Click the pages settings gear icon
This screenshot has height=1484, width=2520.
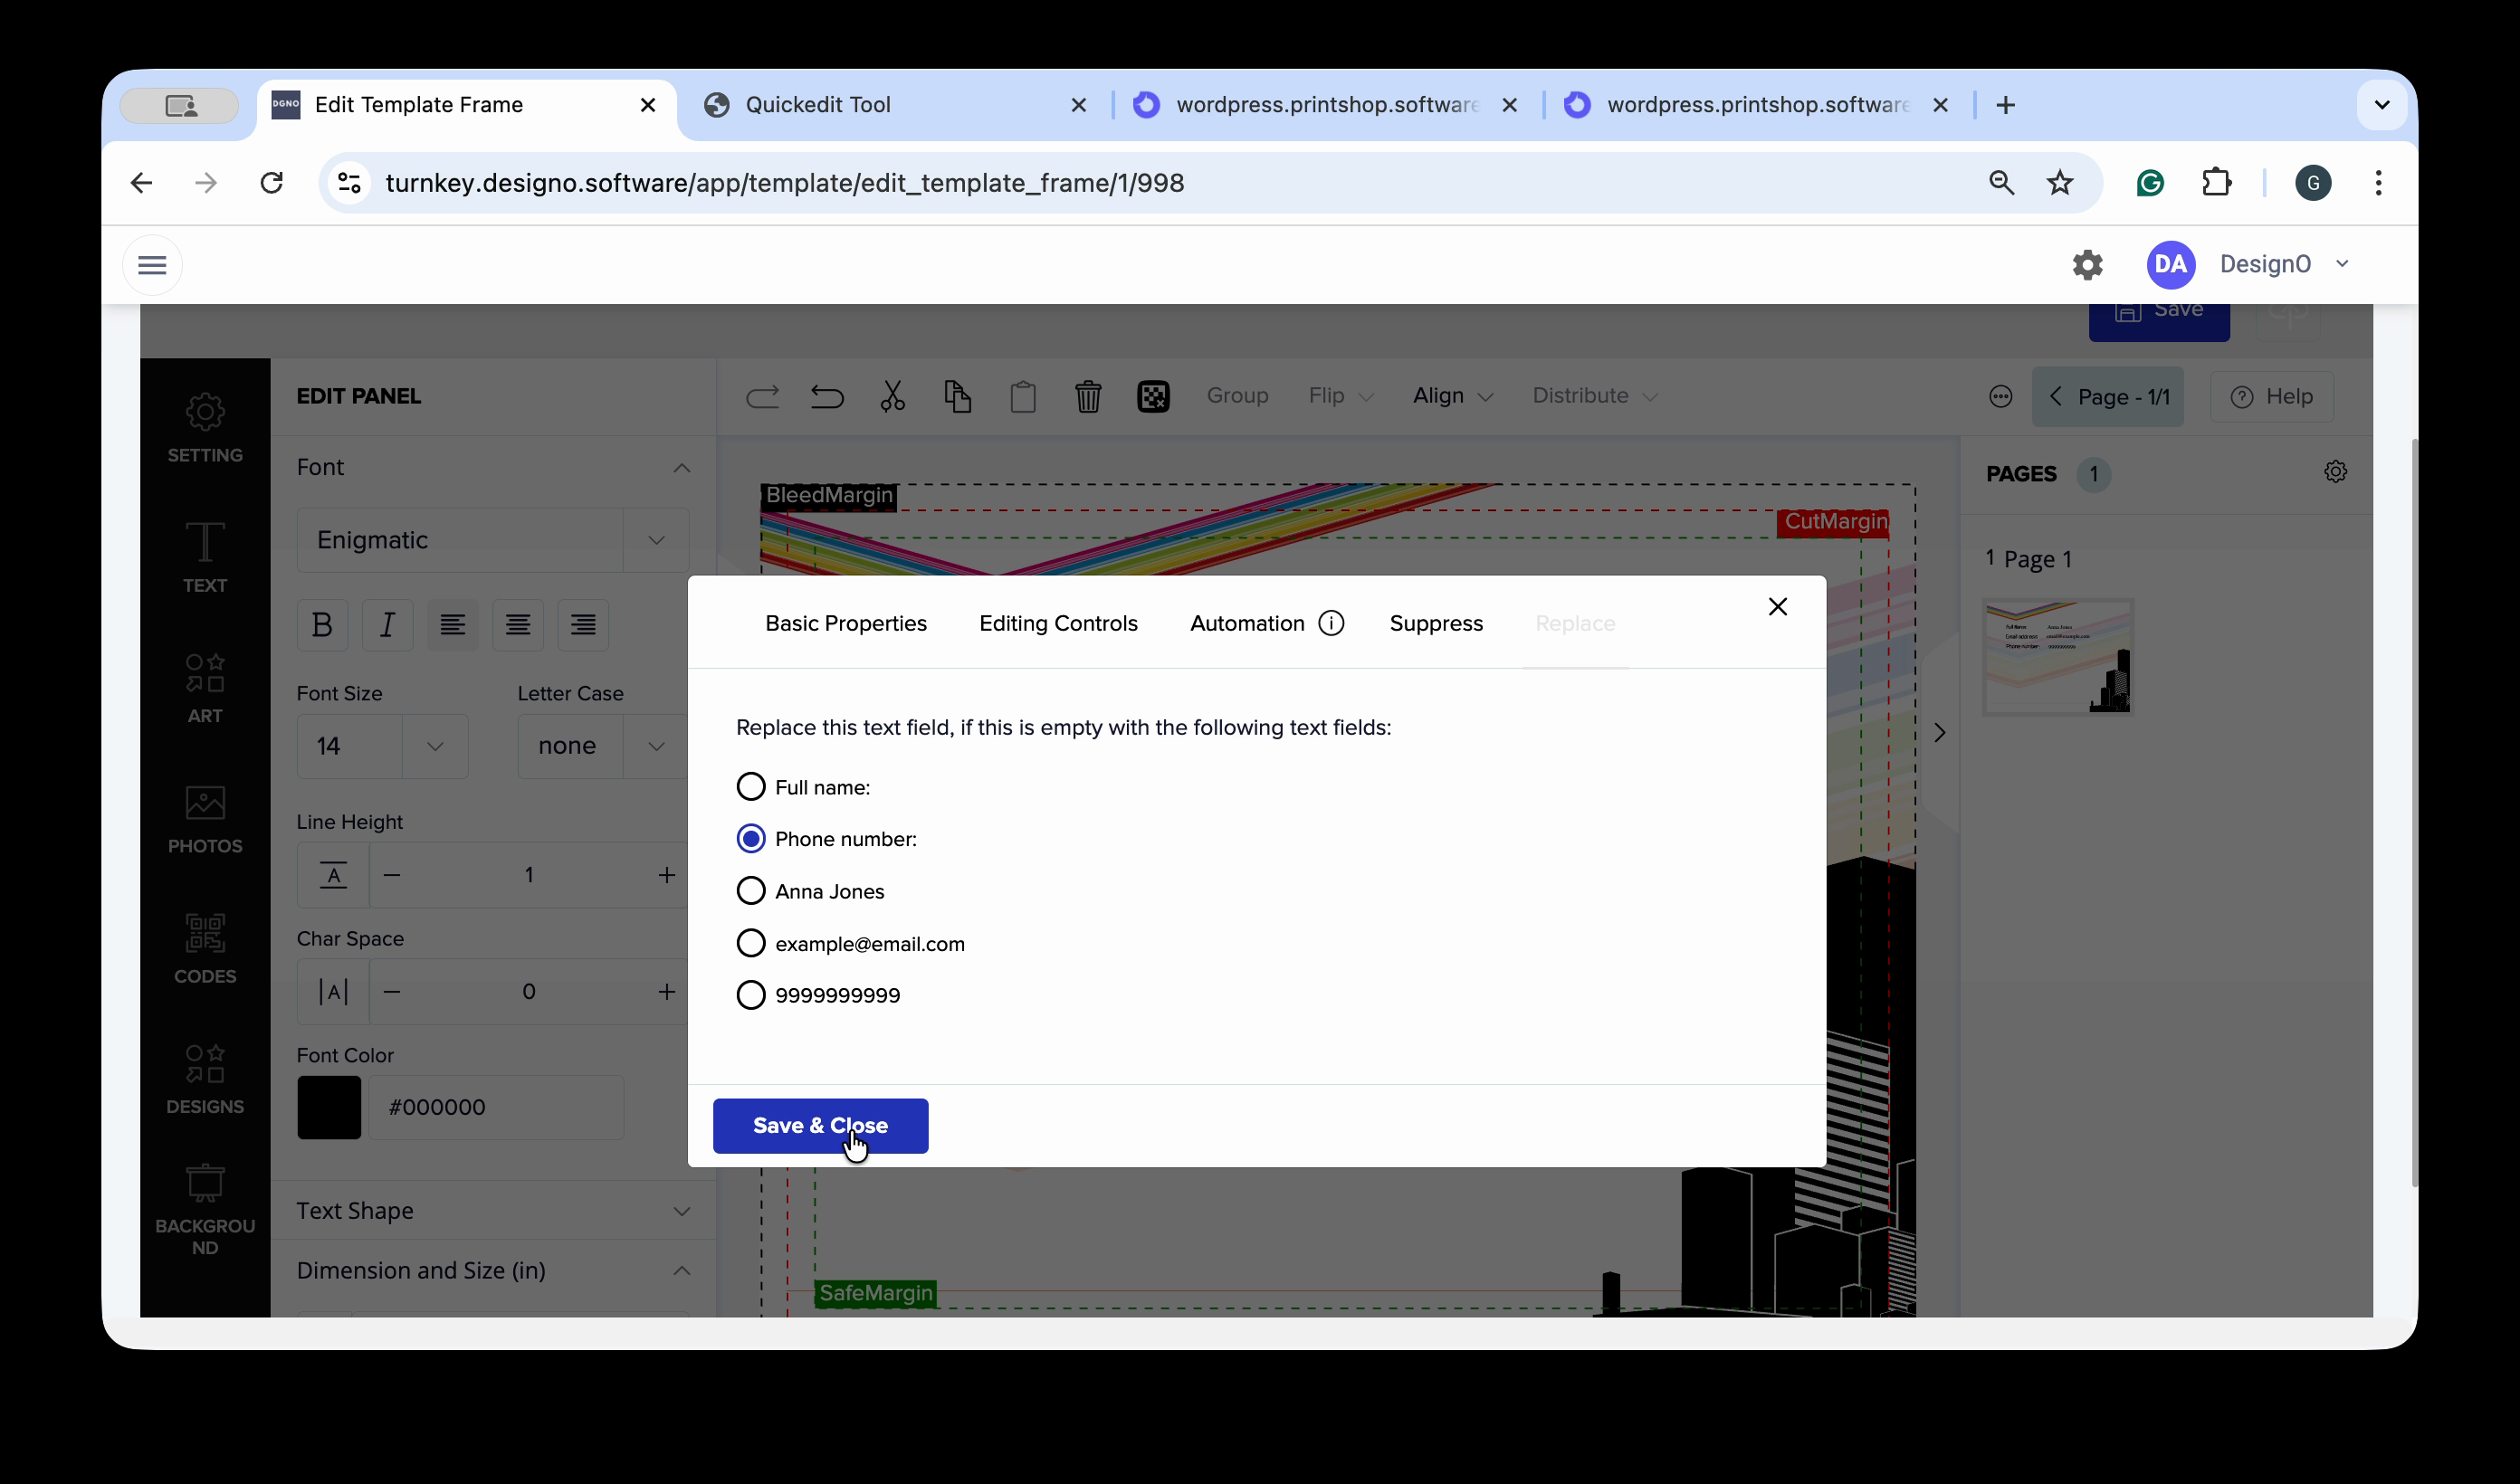point(2334,472)
